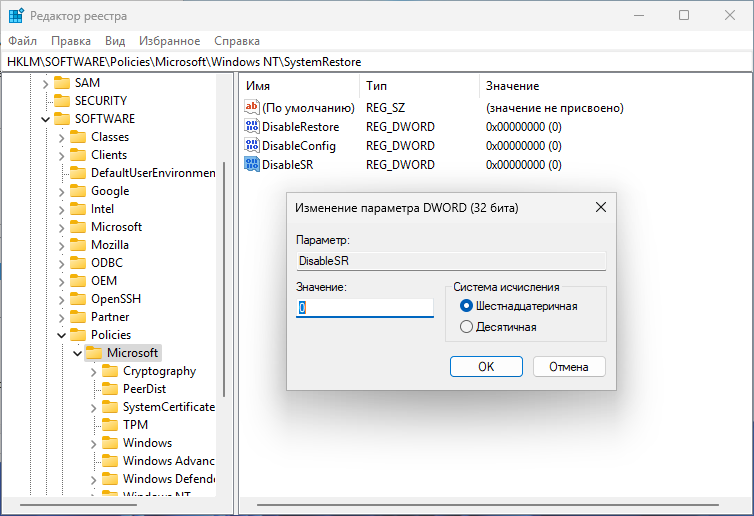Image resolution: width=754 pixels, height=516 pixels.
Task: Close the DWORD edit dialog
Action: click(x=600, y=208)
